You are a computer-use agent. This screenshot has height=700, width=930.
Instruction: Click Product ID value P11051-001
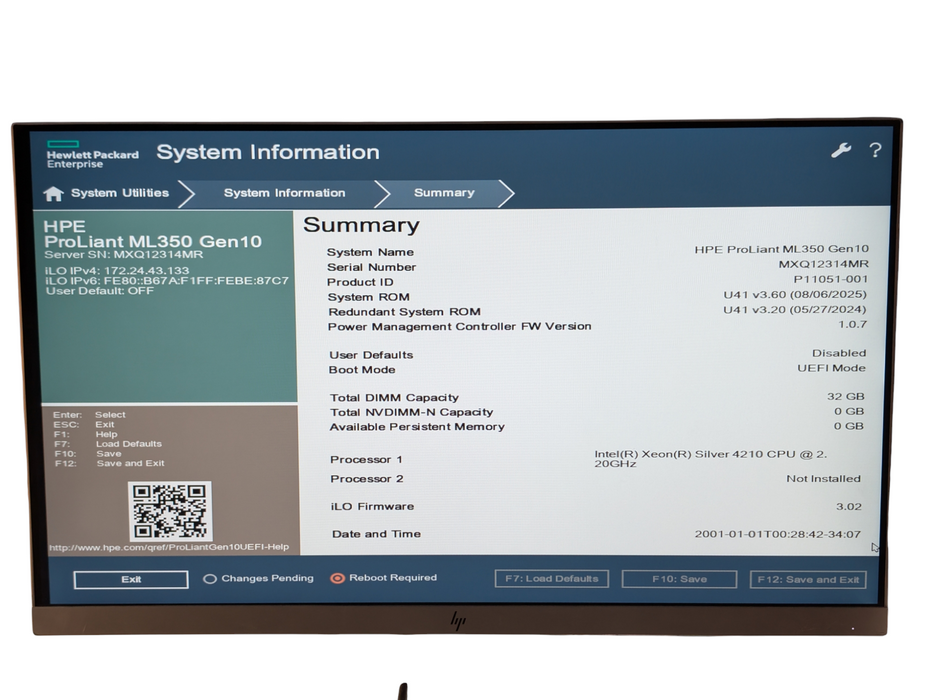coord(830,279)
